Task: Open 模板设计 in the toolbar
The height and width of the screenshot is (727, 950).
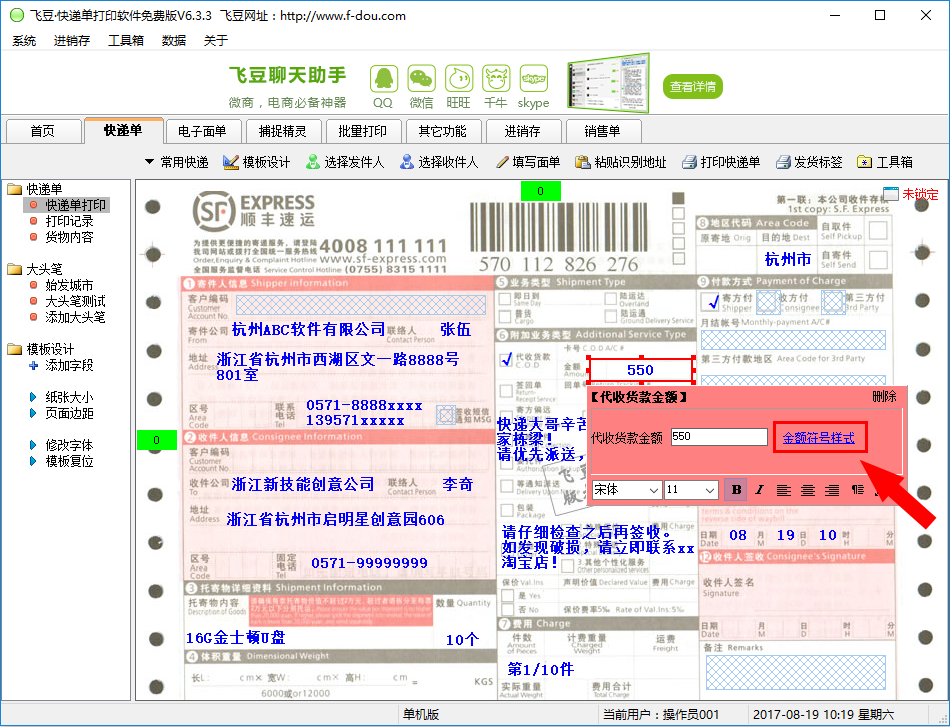Action: pyautogui.click(x=256, y=162)
